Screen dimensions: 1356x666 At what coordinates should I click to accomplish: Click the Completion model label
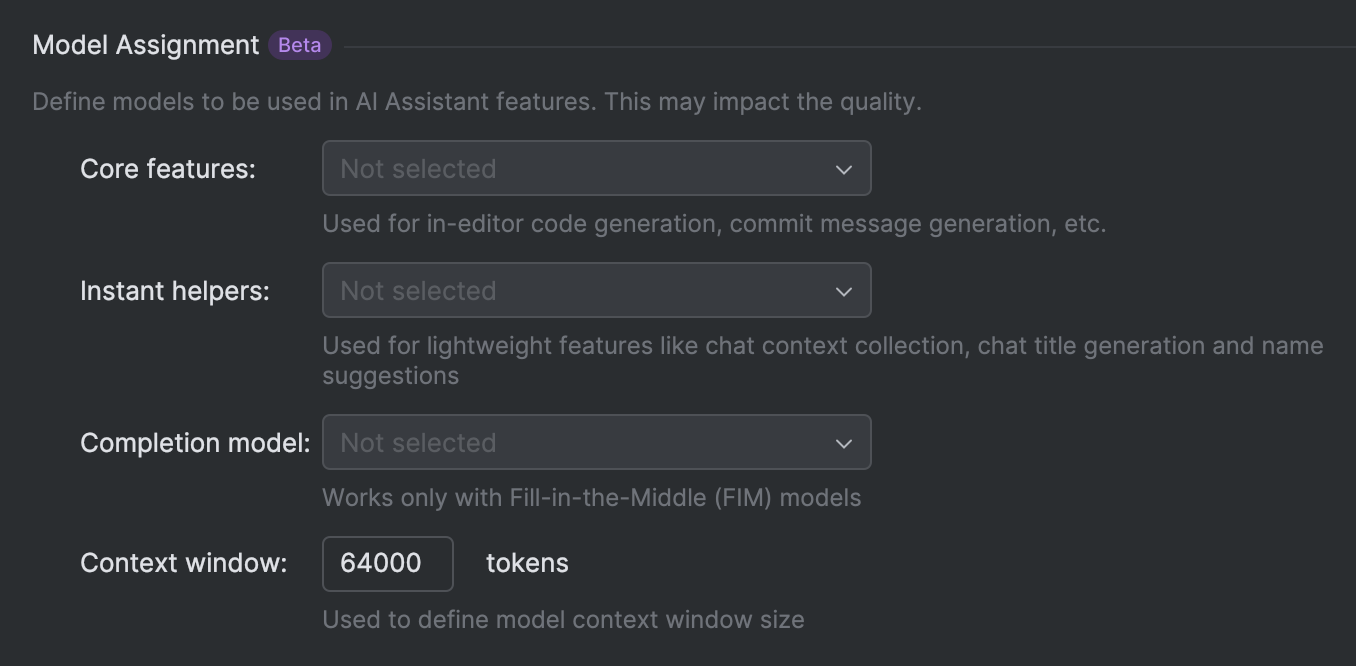pos(192,442)
